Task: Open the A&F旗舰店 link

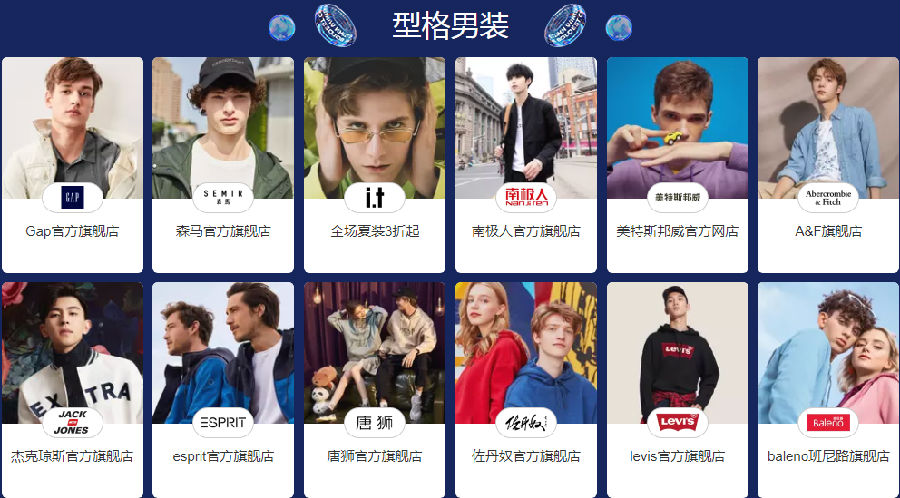Action: pos(828,231)
